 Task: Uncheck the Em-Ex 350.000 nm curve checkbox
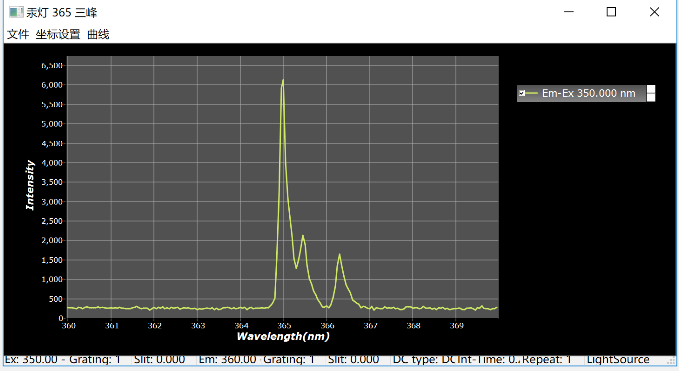522,93
